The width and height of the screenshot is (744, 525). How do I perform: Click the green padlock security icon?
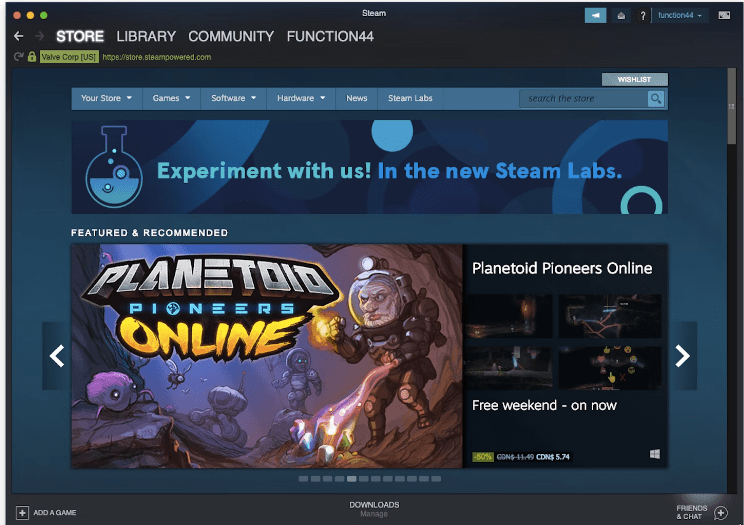coord(32,57)
